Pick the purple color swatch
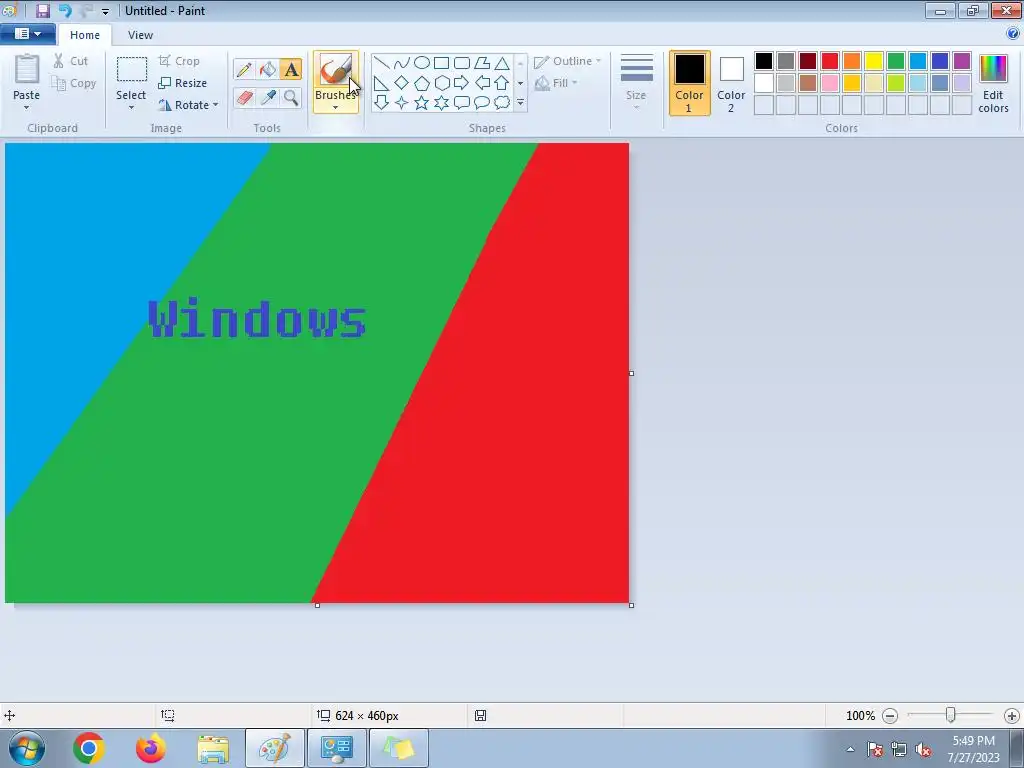Viewport: 1024px width, 768px height. point(962,61)
